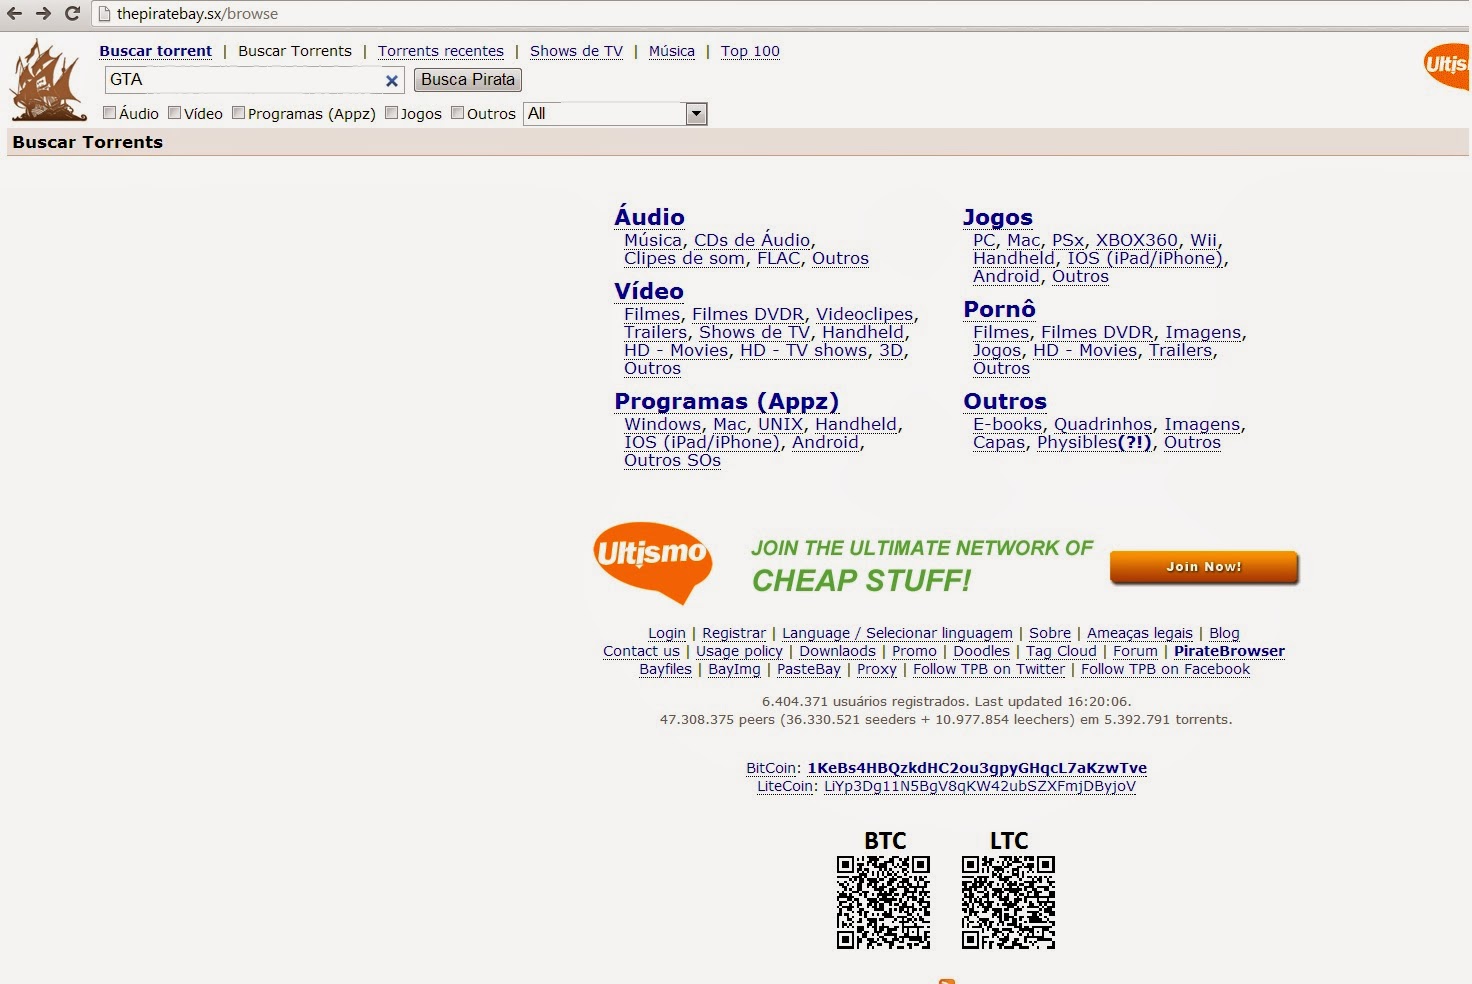Open the Jogos category heading
This screenshot has height=984, width=1472.
[998, 217]
